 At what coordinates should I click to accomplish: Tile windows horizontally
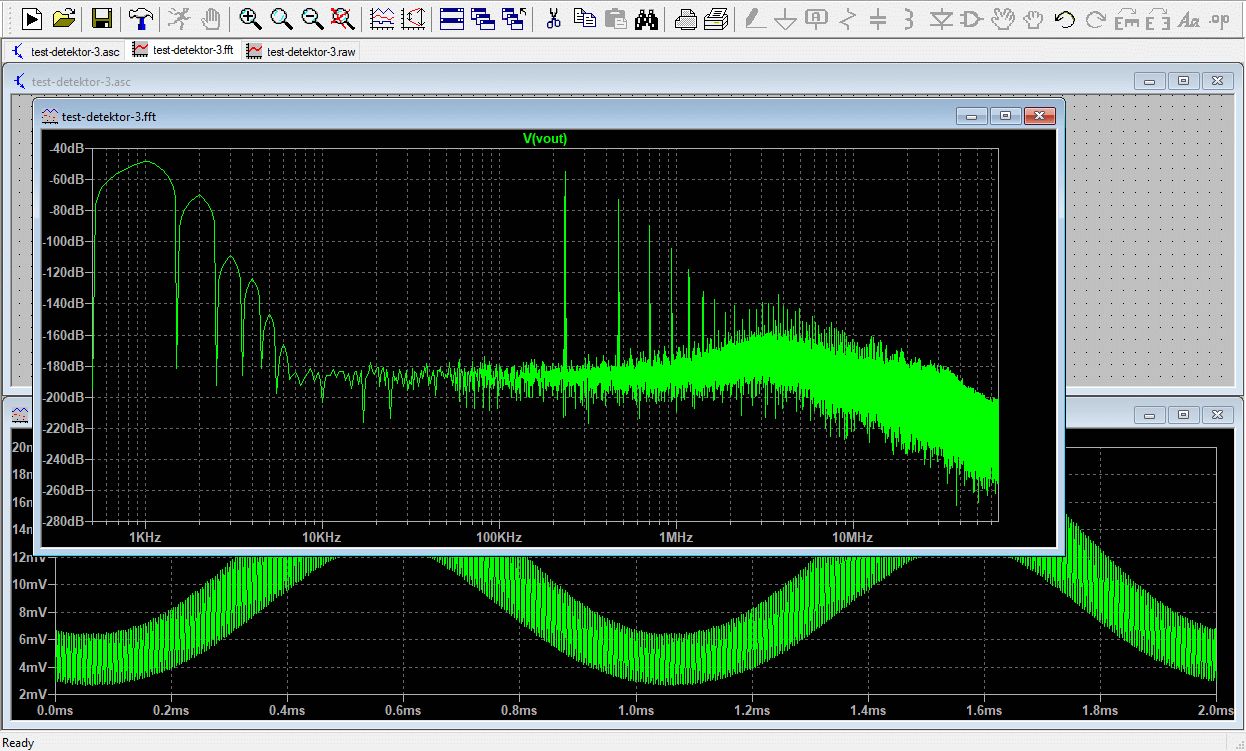452,17
